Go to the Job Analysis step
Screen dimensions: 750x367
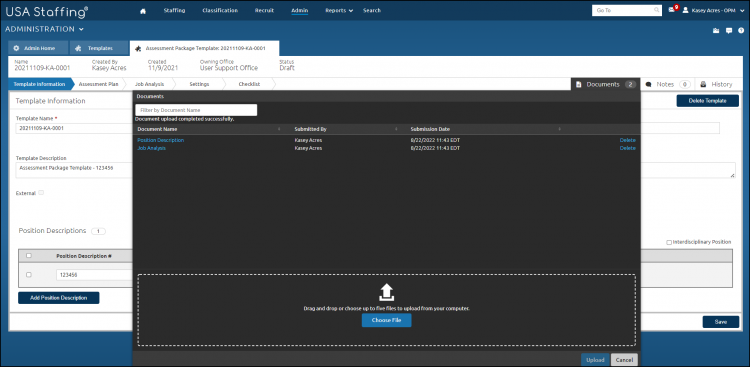tap(149, 84)
